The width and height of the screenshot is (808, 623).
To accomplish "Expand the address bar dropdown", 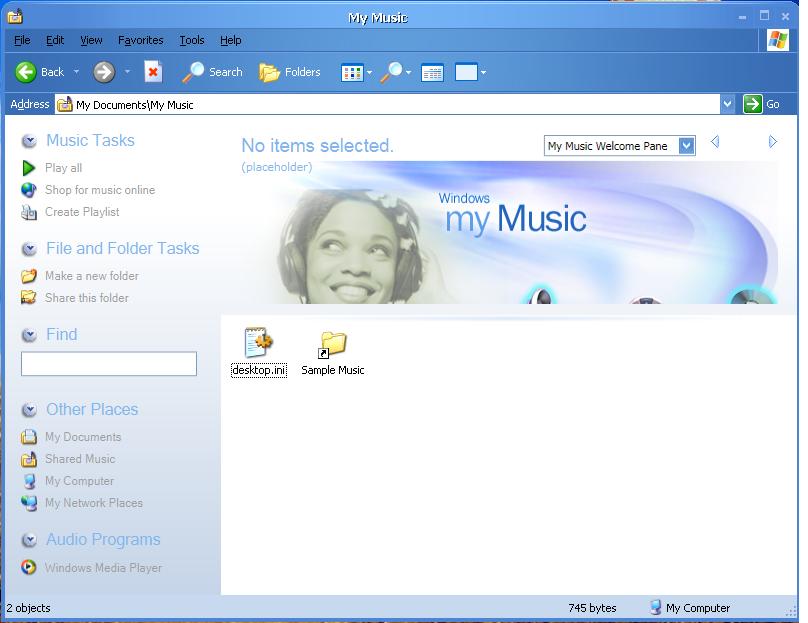I will coord(727,105).
